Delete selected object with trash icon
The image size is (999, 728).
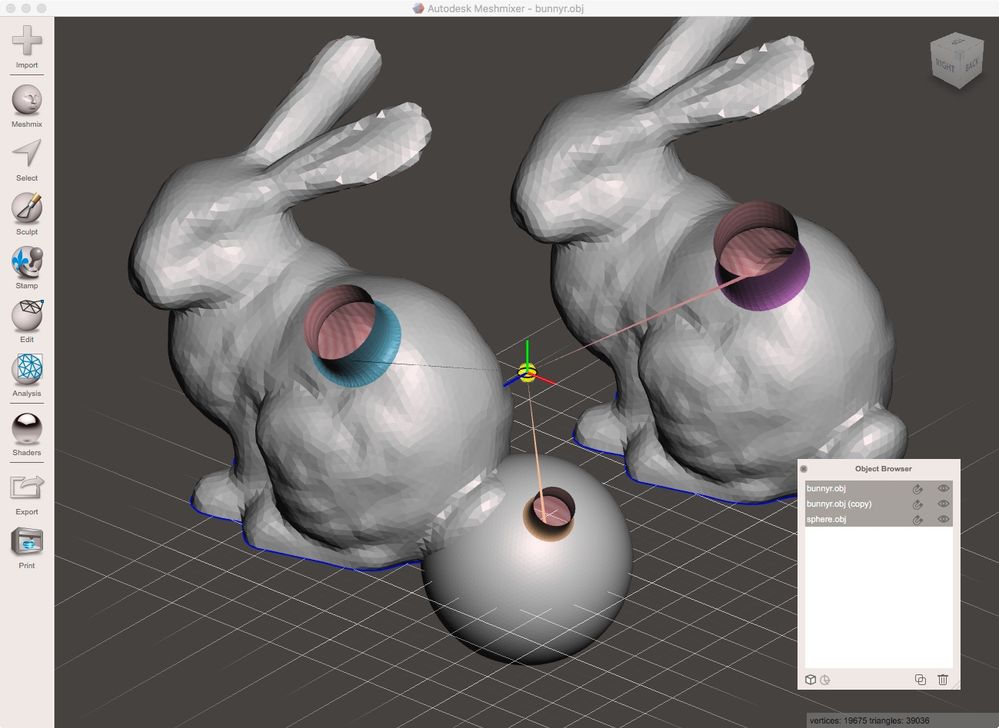point(943,680)
